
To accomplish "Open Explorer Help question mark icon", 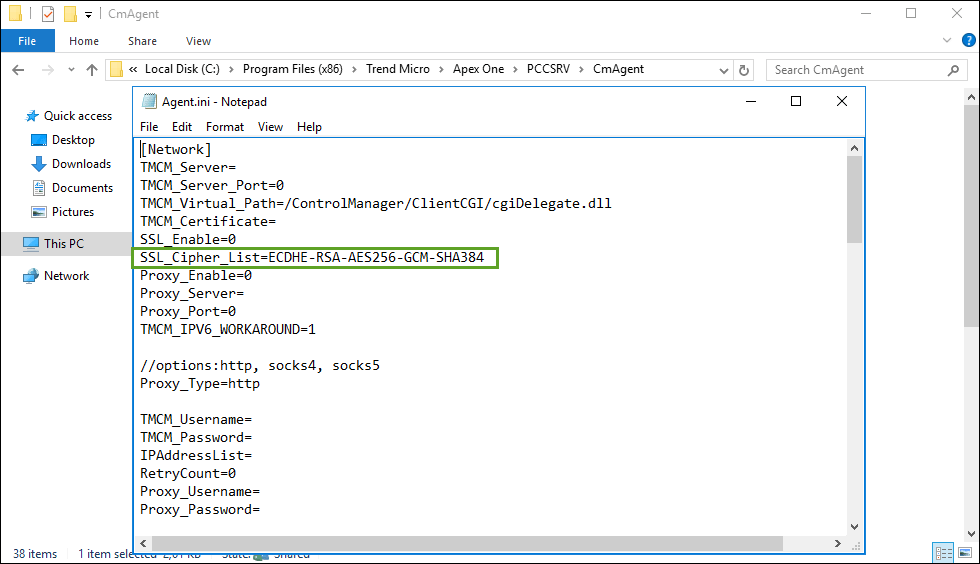I will point(966,41).
